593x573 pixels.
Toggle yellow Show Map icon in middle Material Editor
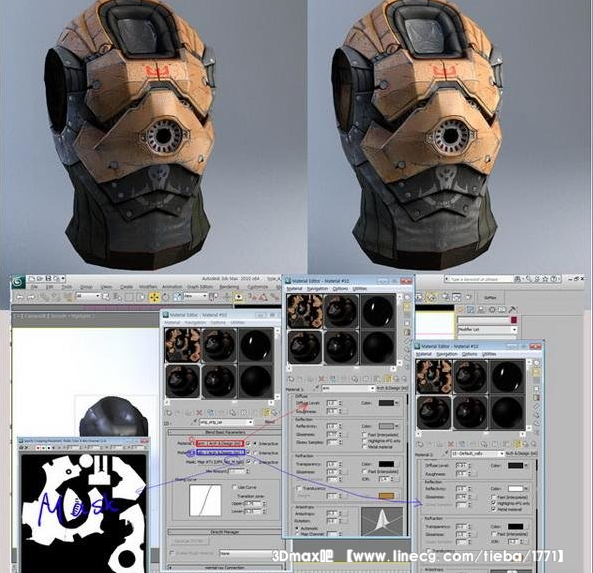coord(388,379)
